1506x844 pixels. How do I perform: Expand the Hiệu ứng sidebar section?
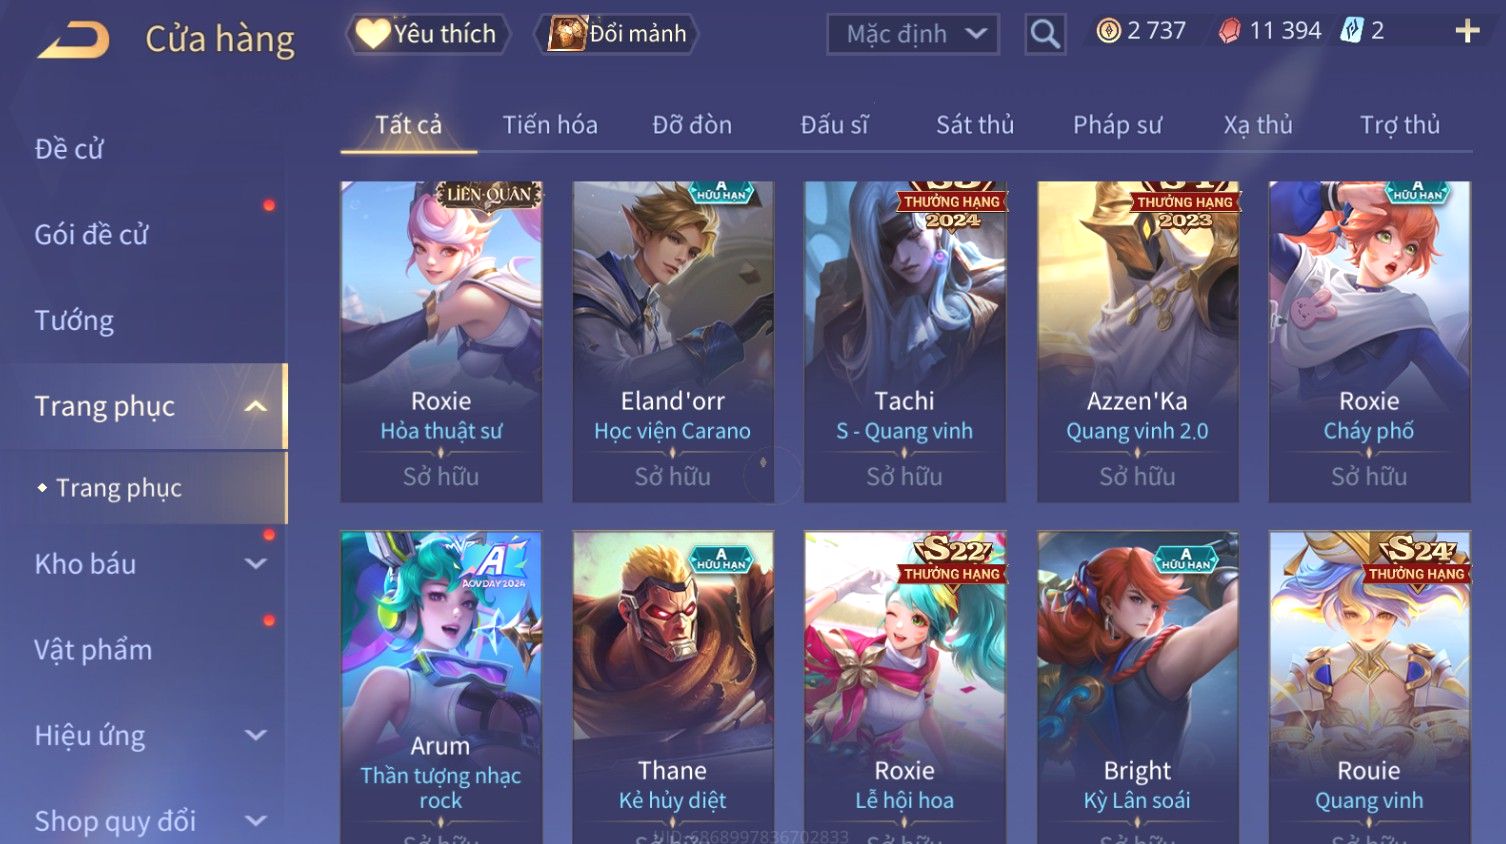pos(256,735)
